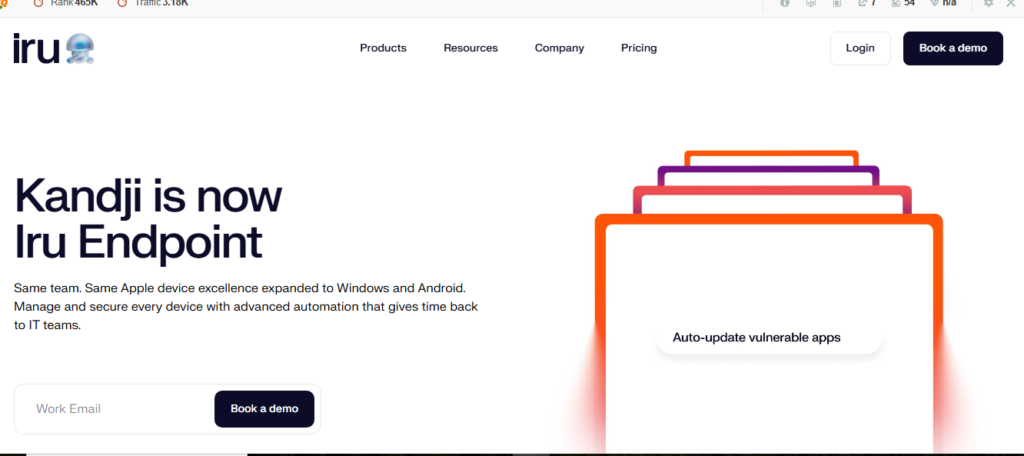Click the iru logo in header
Screen dimensions: 1024x456
coord(54,49)
